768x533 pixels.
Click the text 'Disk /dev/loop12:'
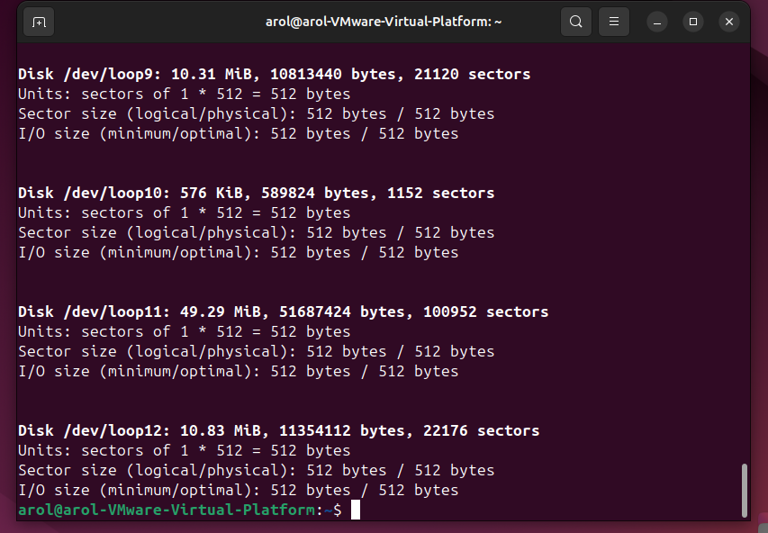94,431
